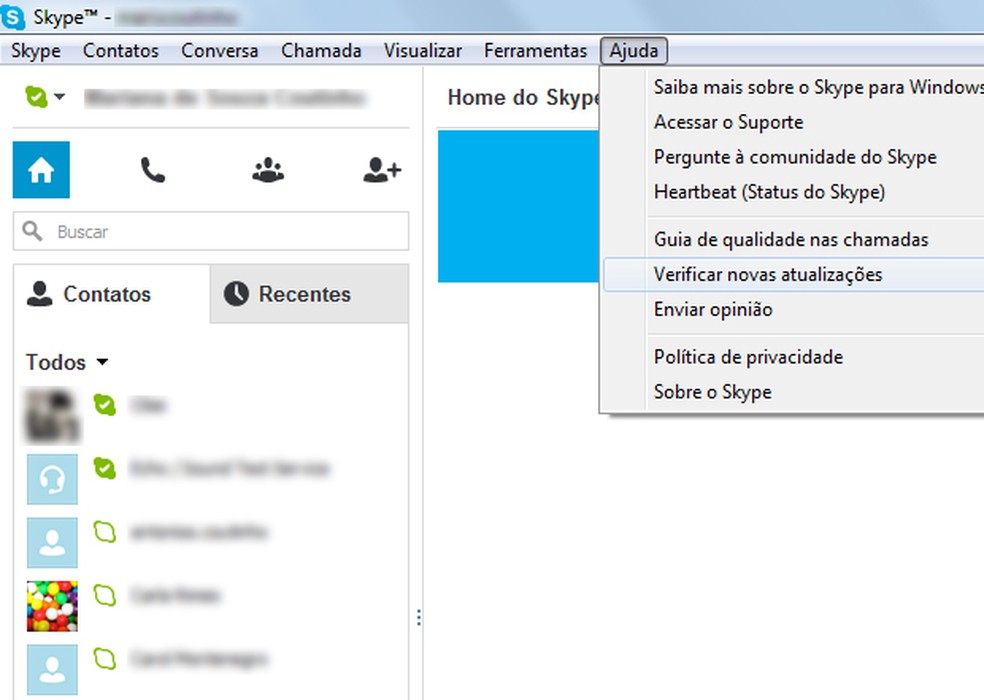The width and height of the screenshot is (984, 700).
Task: Open the call phones dial pad icon
Action: 152,170
